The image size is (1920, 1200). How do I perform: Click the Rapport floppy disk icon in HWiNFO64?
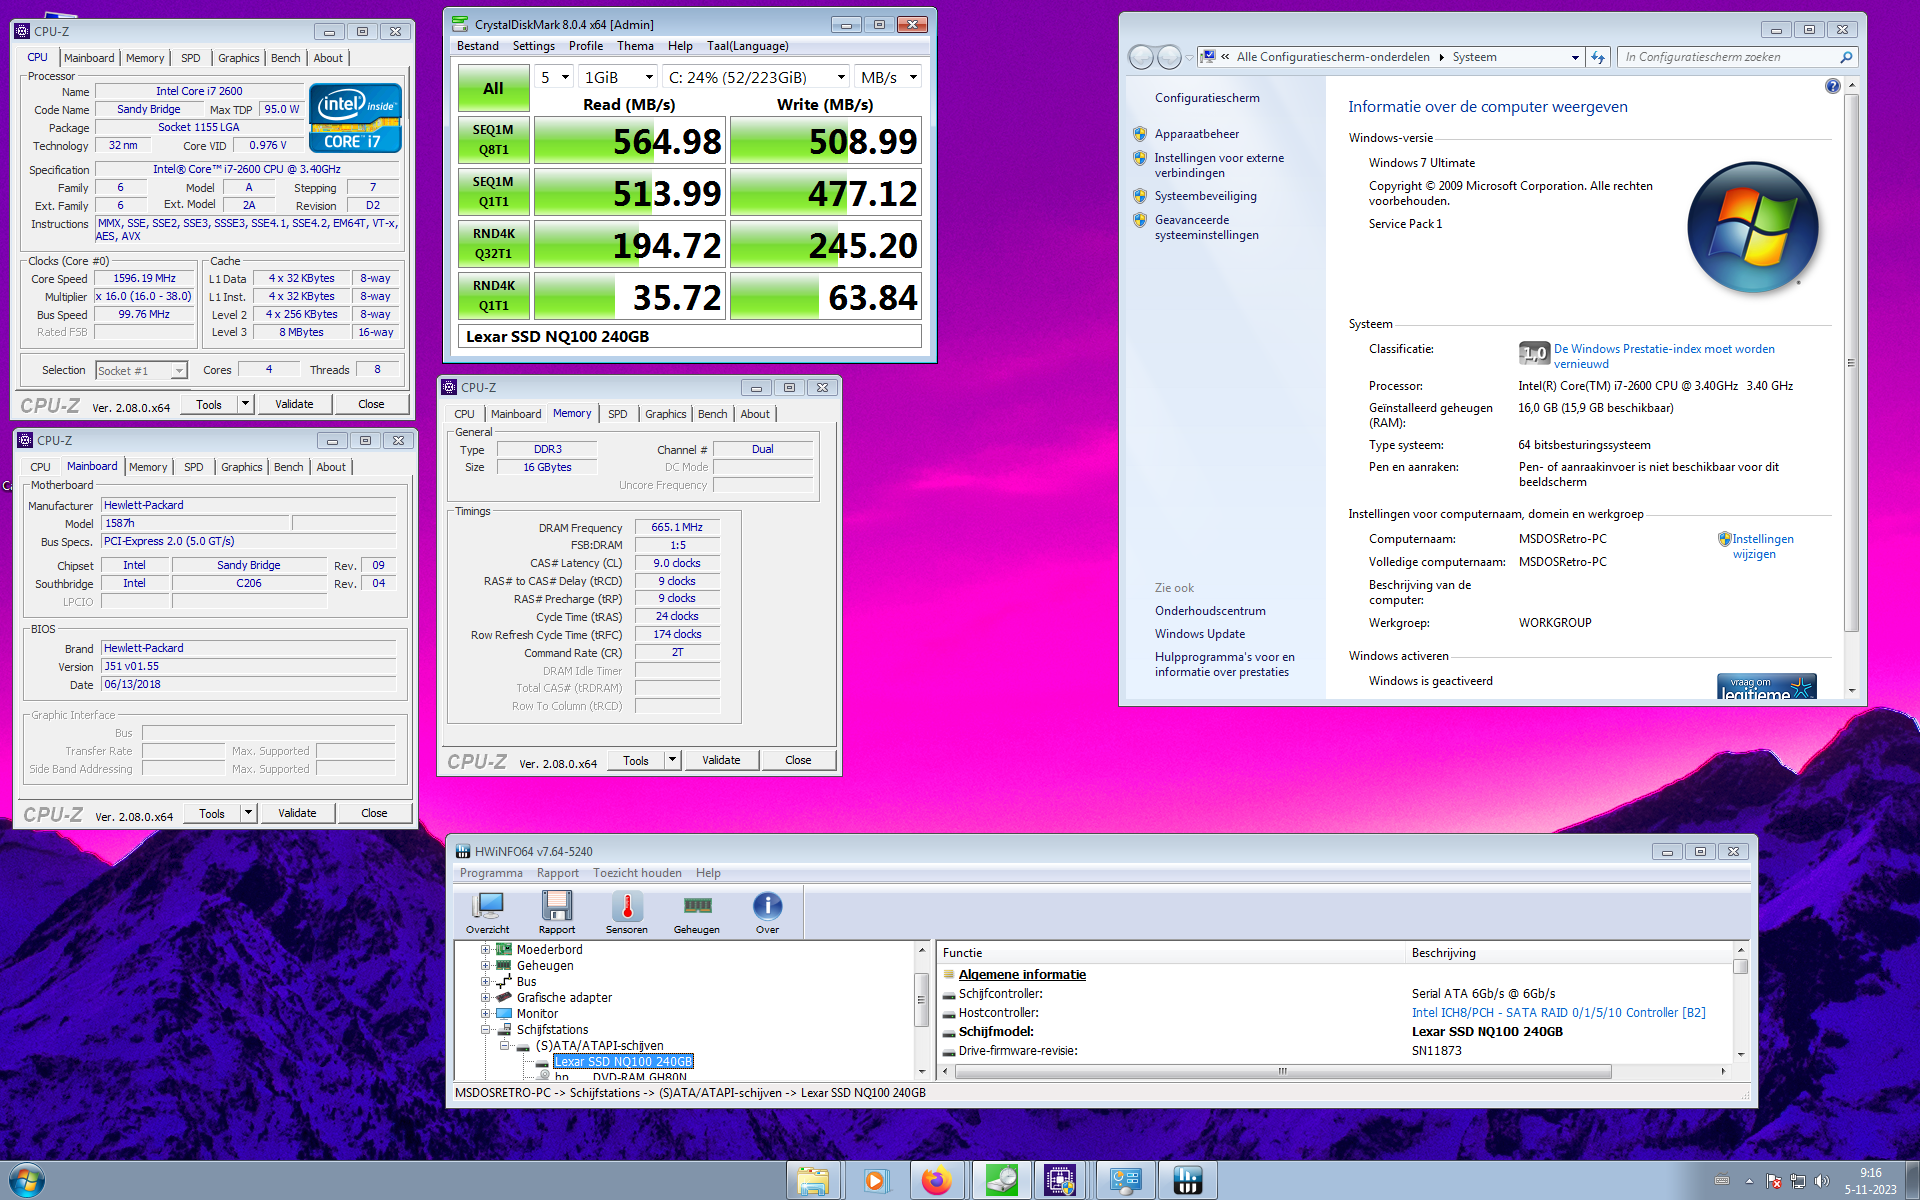pyautogui.click(x=557, y=912)
